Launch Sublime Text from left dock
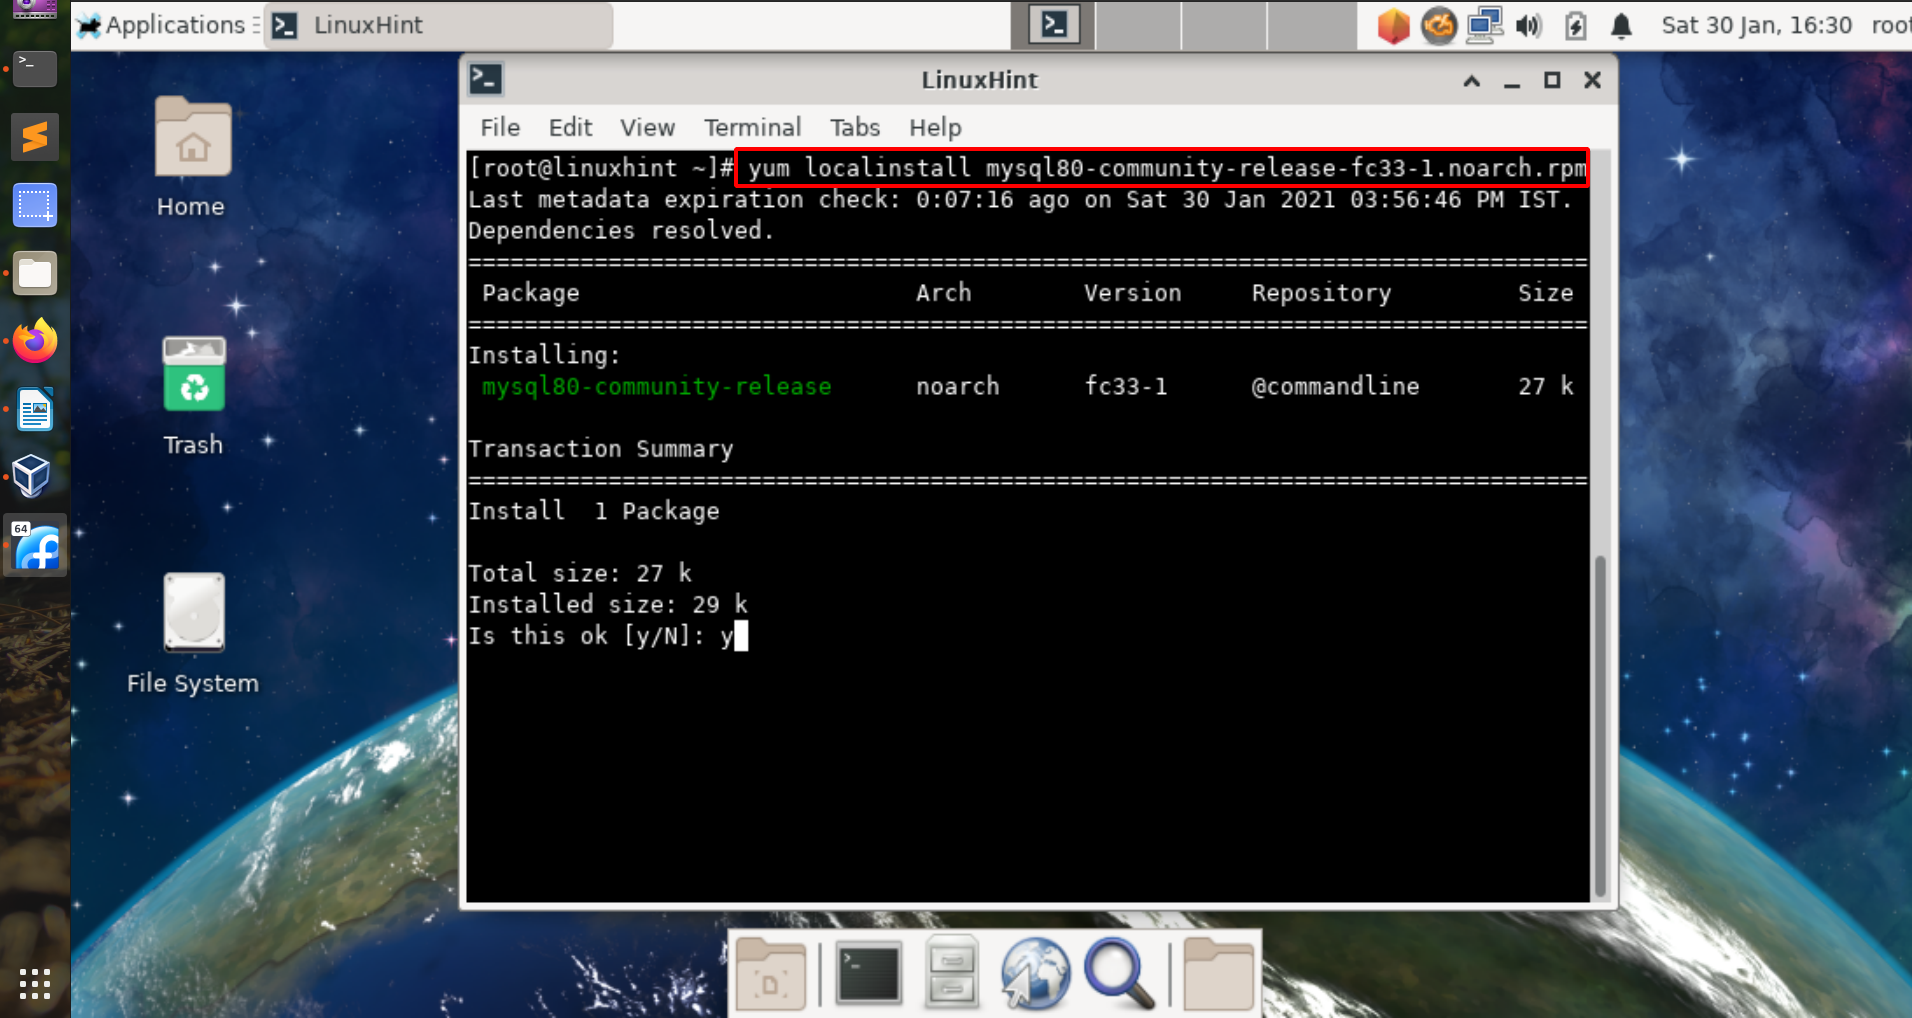The width and height of the screenshot is (1912, 1018). tap(35, 137)
